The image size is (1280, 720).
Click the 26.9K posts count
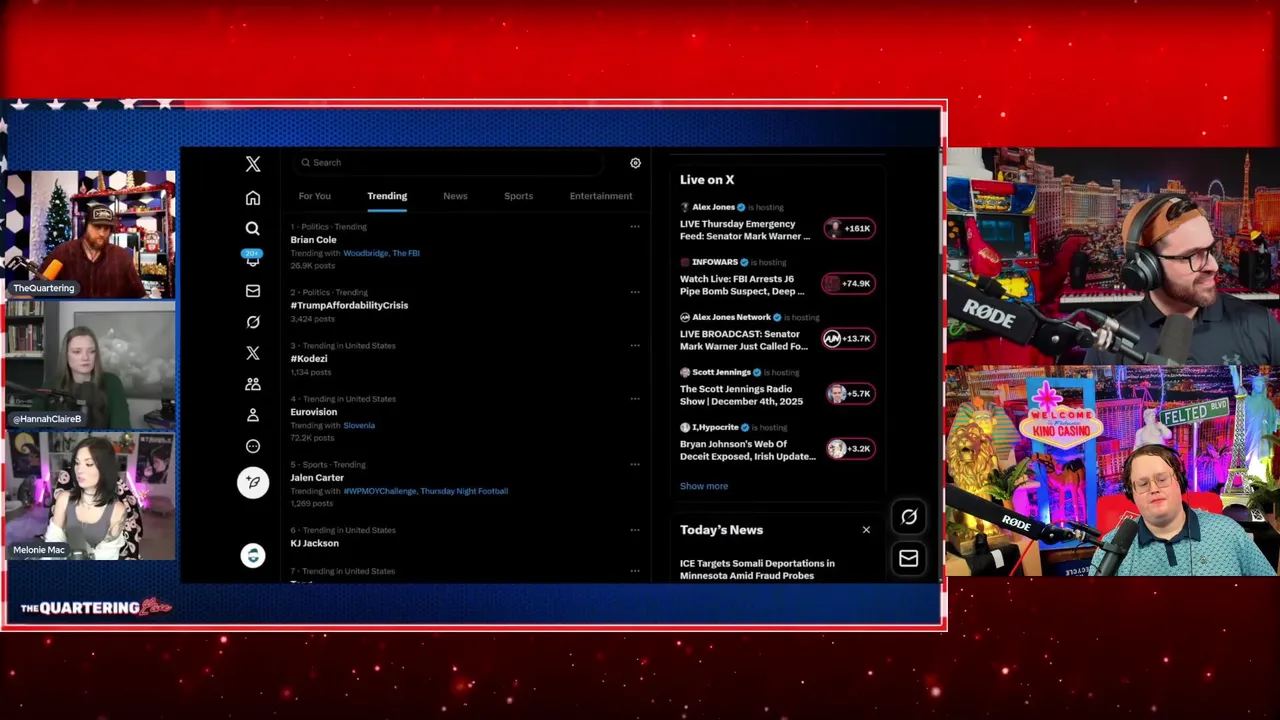[x=313, y=266]
